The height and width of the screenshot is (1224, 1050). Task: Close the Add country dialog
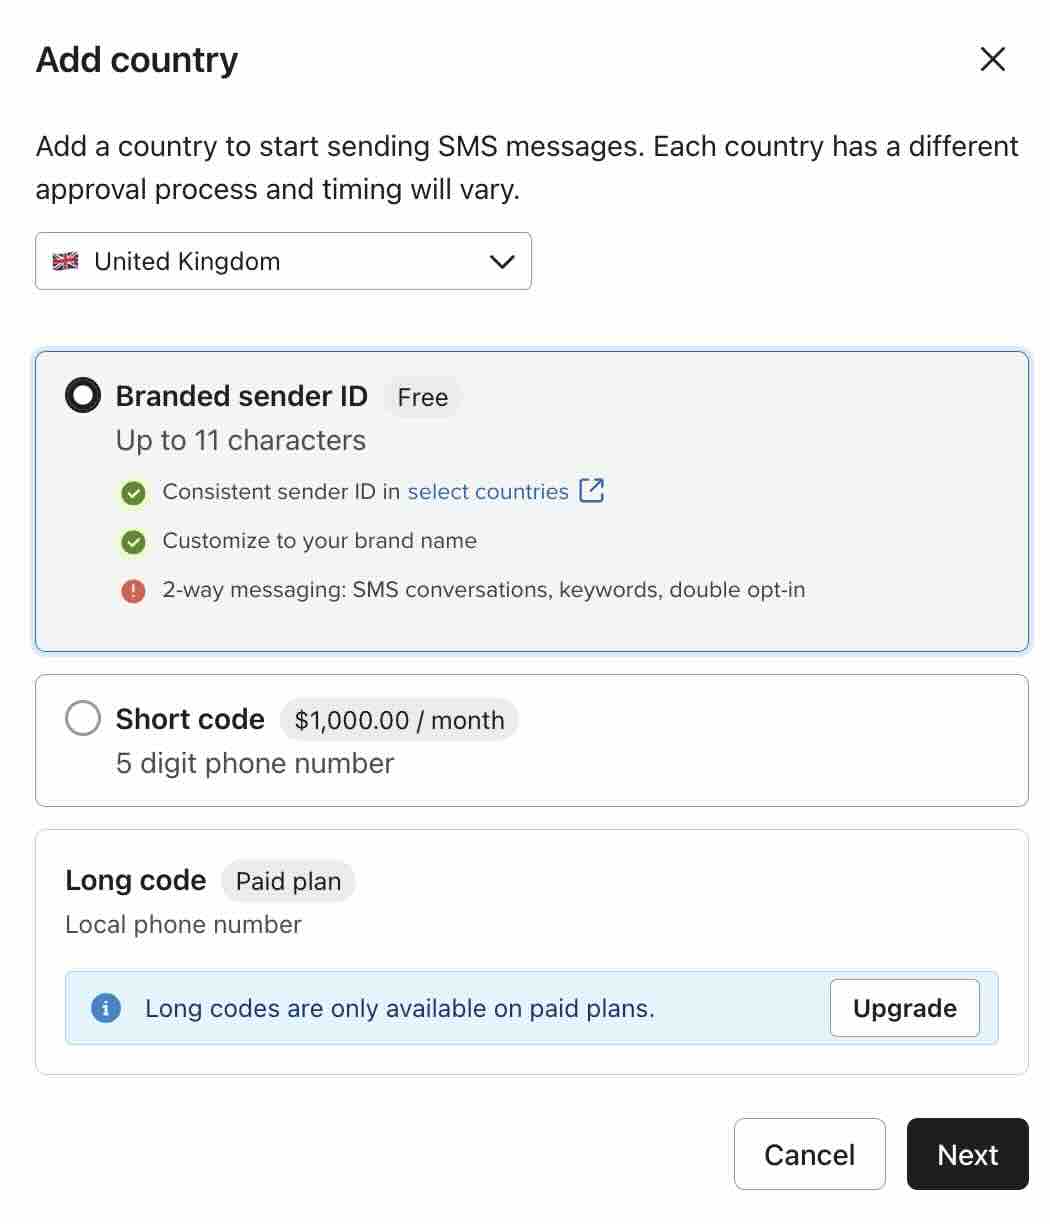(992, 60)
